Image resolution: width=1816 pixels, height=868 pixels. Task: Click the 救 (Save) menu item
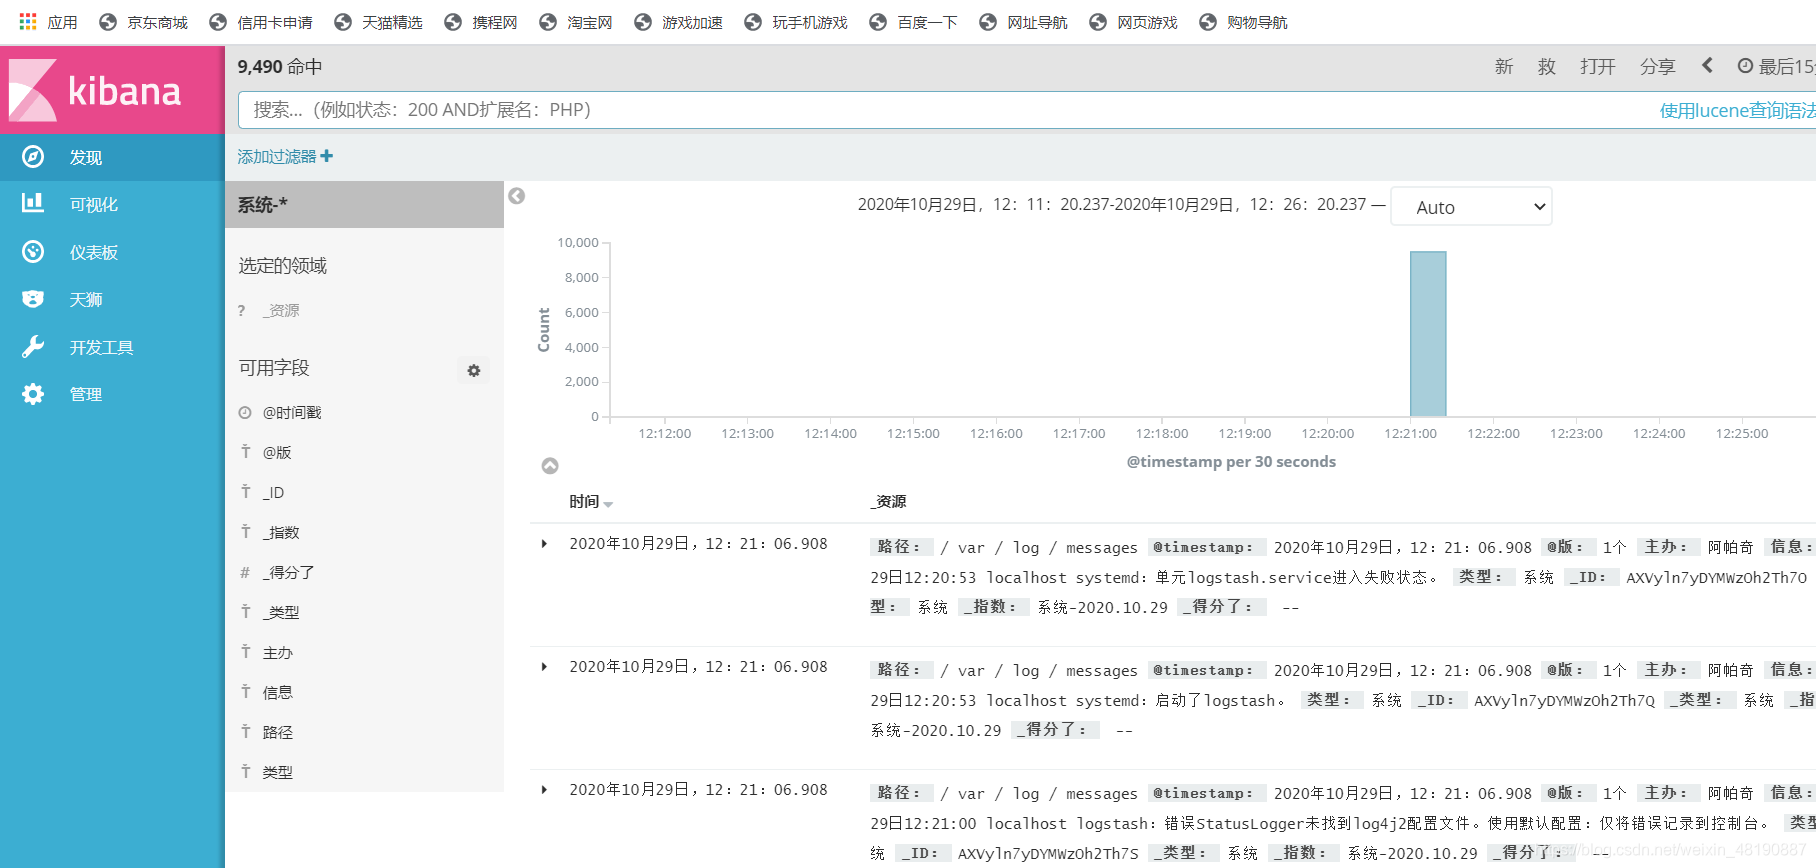click(x=1547, y=66)
